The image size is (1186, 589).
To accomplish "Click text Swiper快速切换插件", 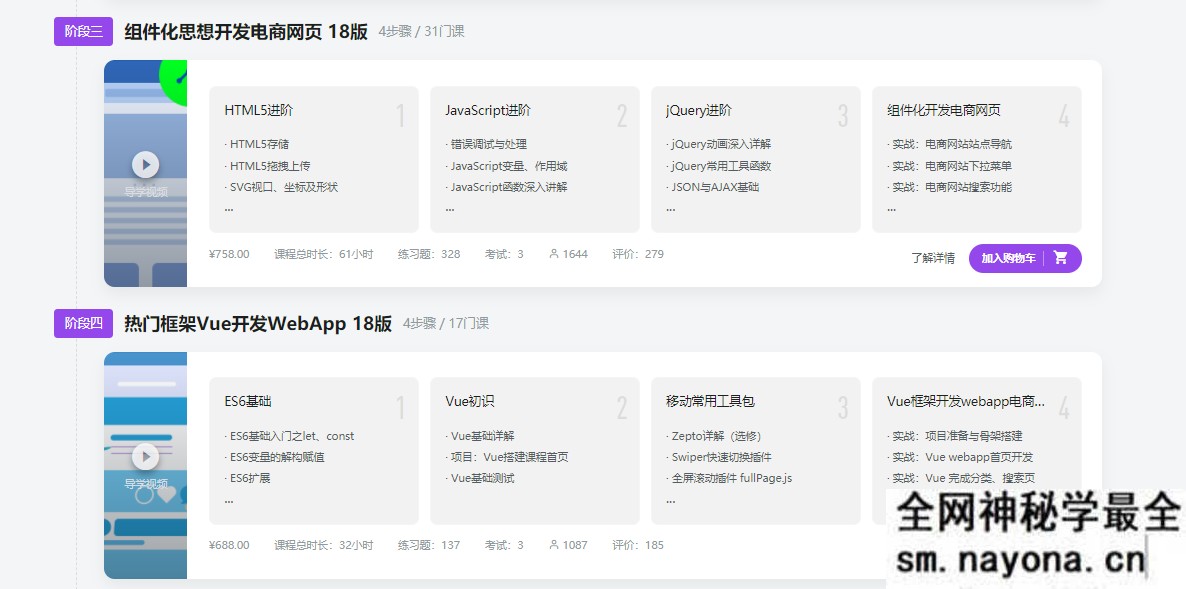I will [x=722, y=457].
